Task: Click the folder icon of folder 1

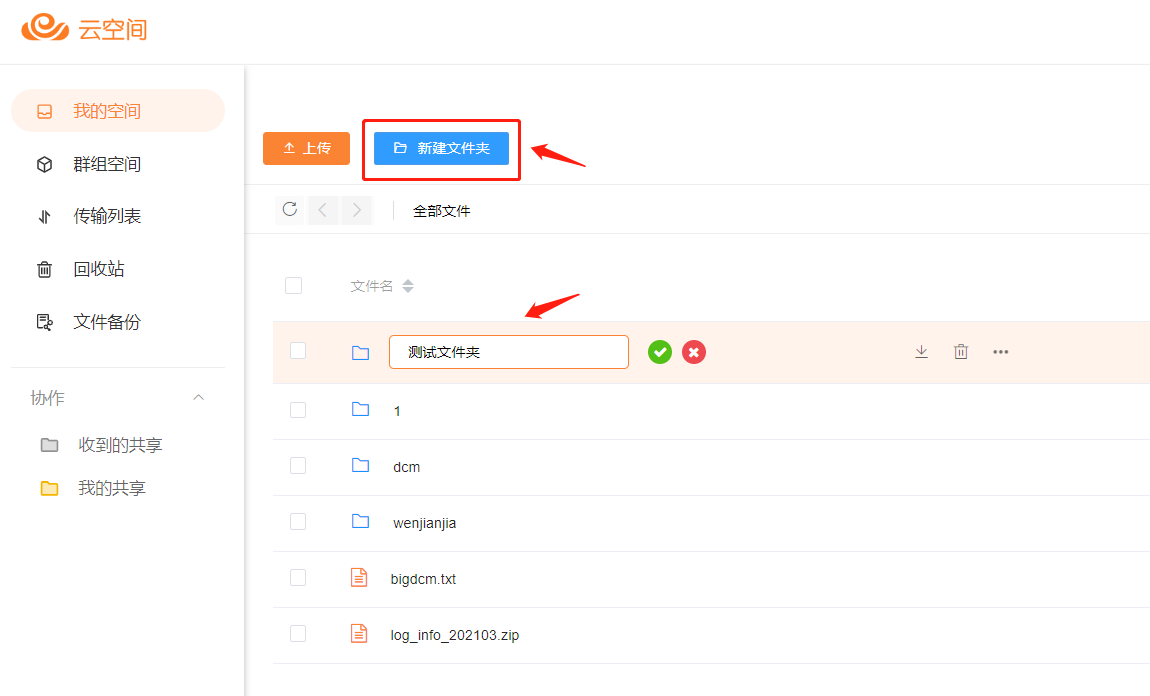Action: (x=360, y=409)
